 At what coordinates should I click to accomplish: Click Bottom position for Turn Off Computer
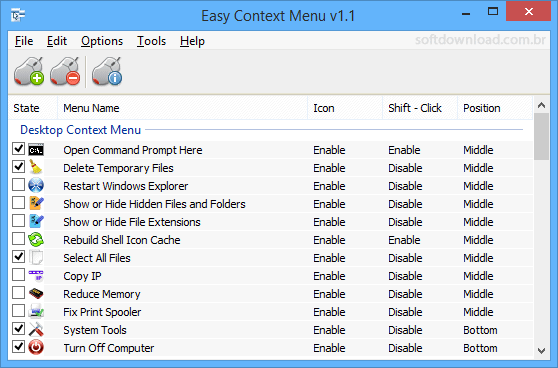pos(480,348)
